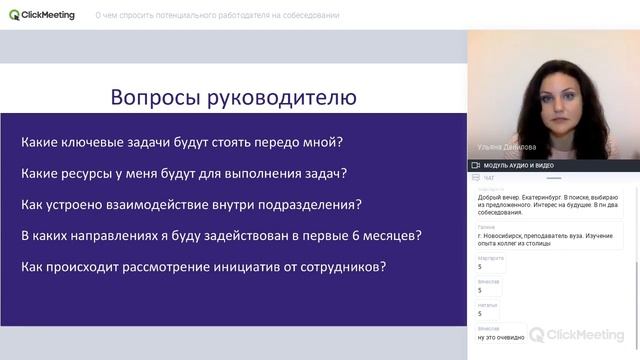The height and width of the screenshot is (360, 640).
Task: Click the chat message ну это очевидно
Action: click(501, 334)
